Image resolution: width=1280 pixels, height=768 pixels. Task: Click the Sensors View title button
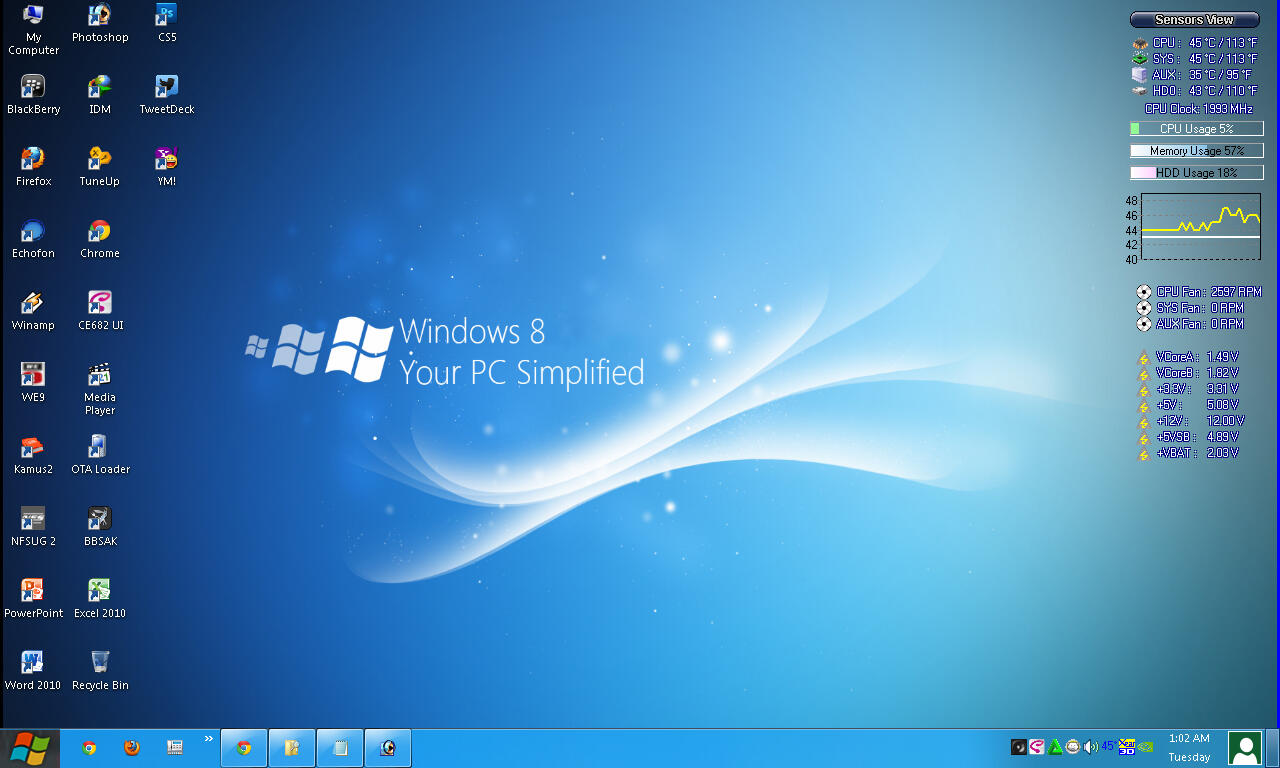(x=1195, y=20)
